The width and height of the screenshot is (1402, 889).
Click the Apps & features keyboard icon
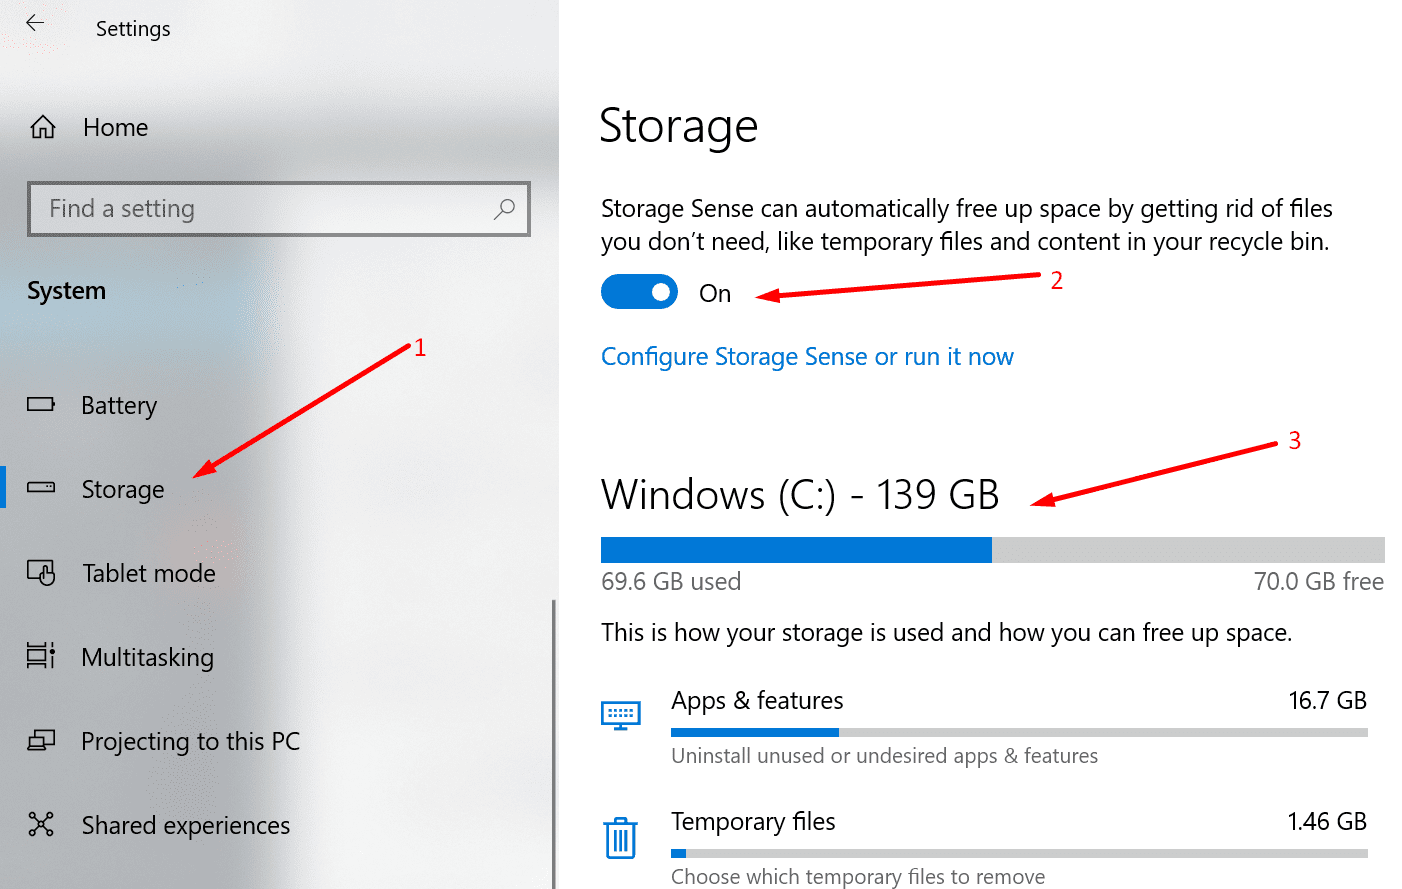click(621, 715)
